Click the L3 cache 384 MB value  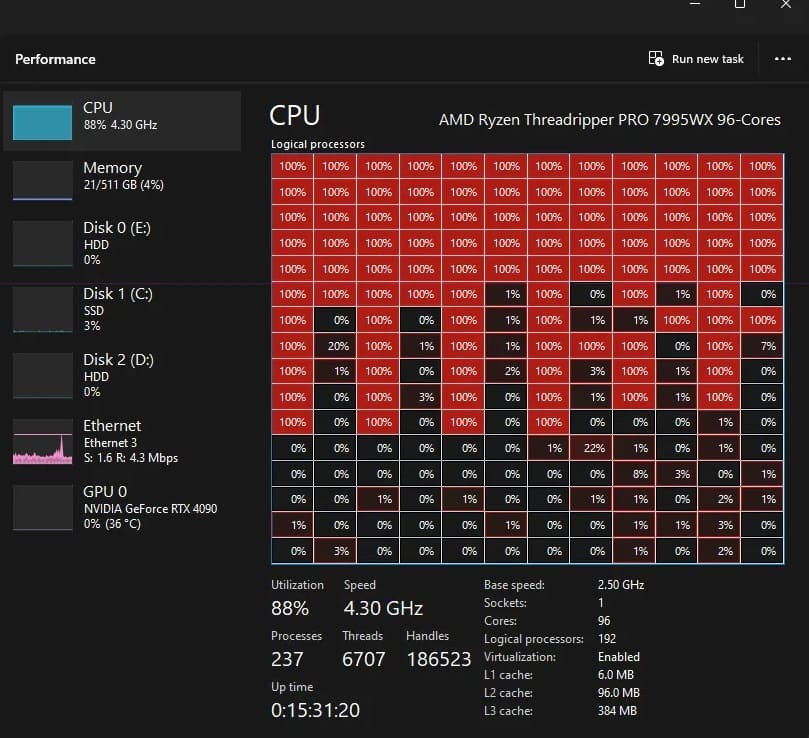(x=617, y=711)
